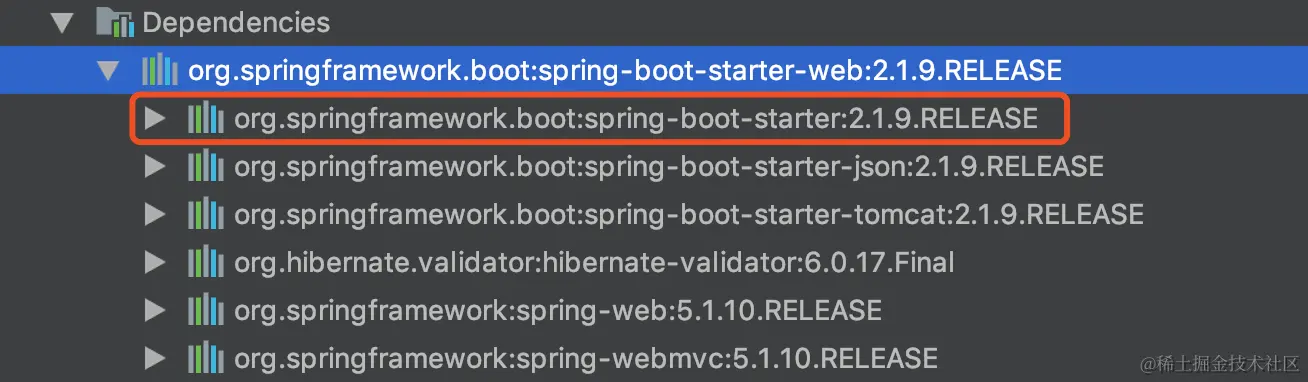Screen dimensions: 1308x382
Task: Click library icon of spring-boot-starter-json
Action: point(206,166)
